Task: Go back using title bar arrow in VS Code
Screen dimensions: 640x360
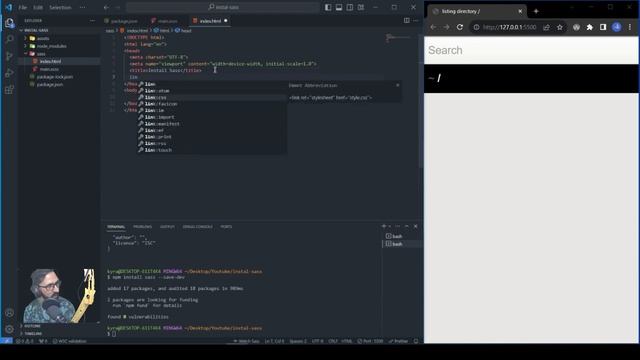Action: point(107,7)
